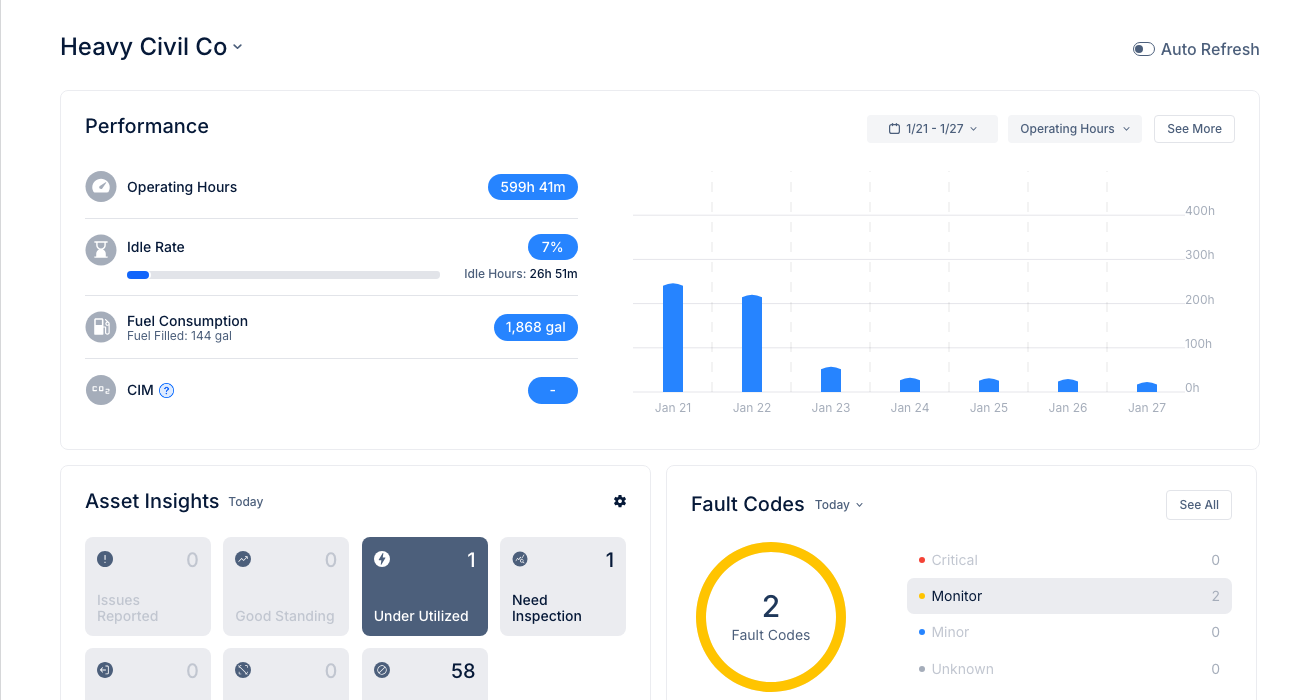The width and height of the screenshot is (1310, 700).
Task: Click the Jan 25 bar in chart
Action: tap(989, 385)
